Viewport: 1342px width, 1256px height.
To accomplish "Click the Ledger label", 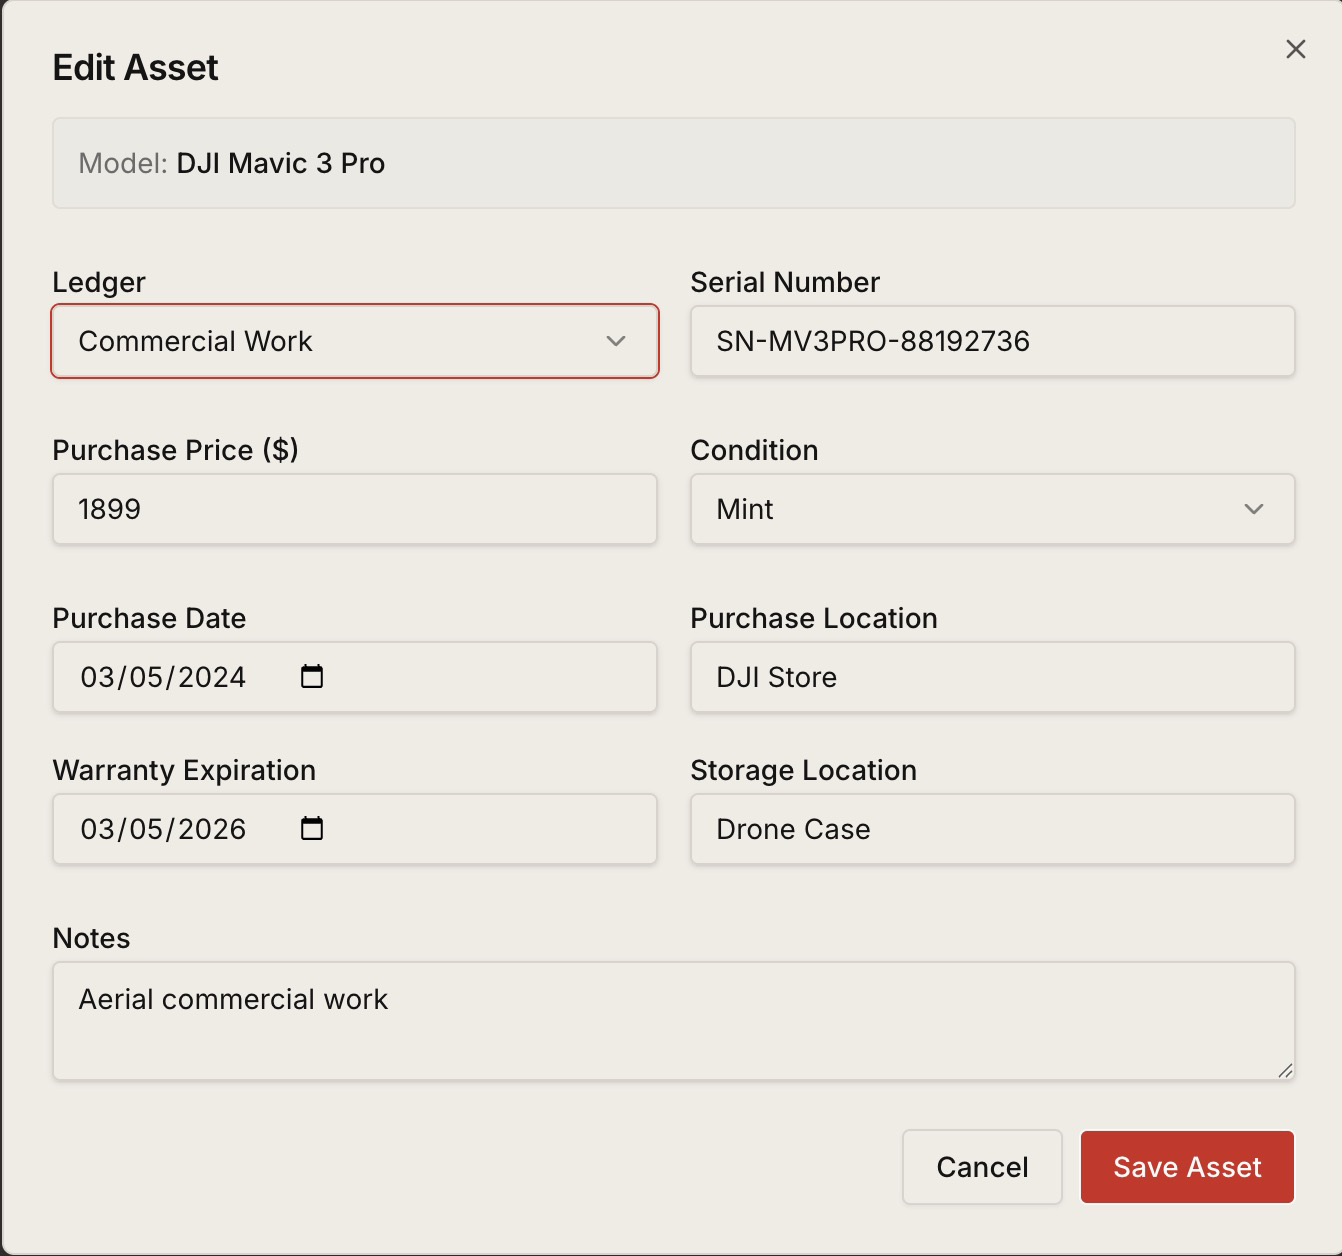I will (x=99, y=282).
